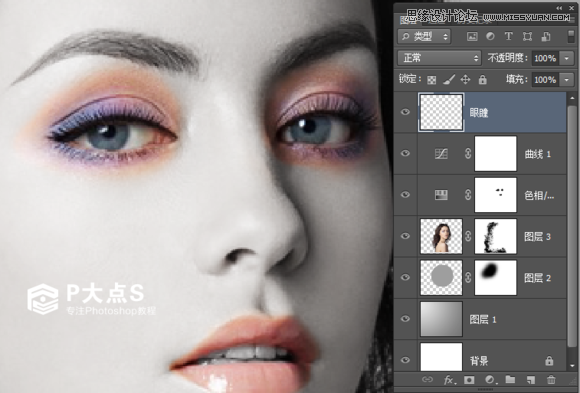Select the 图层 1 gradient thumbnail
Image resolution: width=580 pixels, height=393 pixels.
tap(441, 319)
